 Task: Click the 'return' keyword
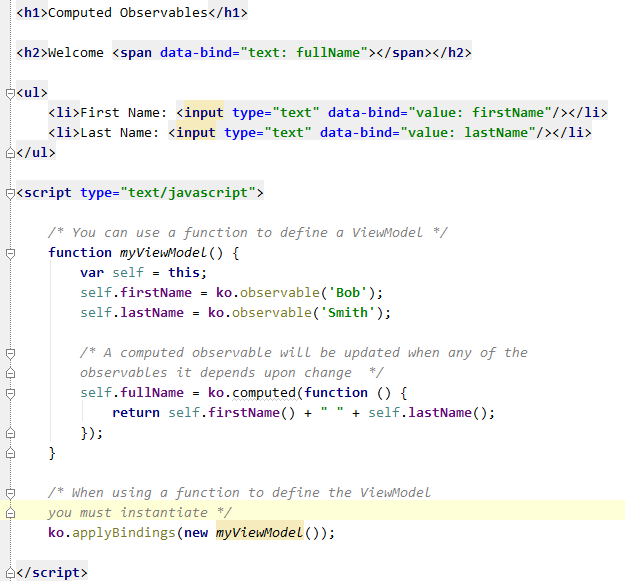click(x=136, y=413)
